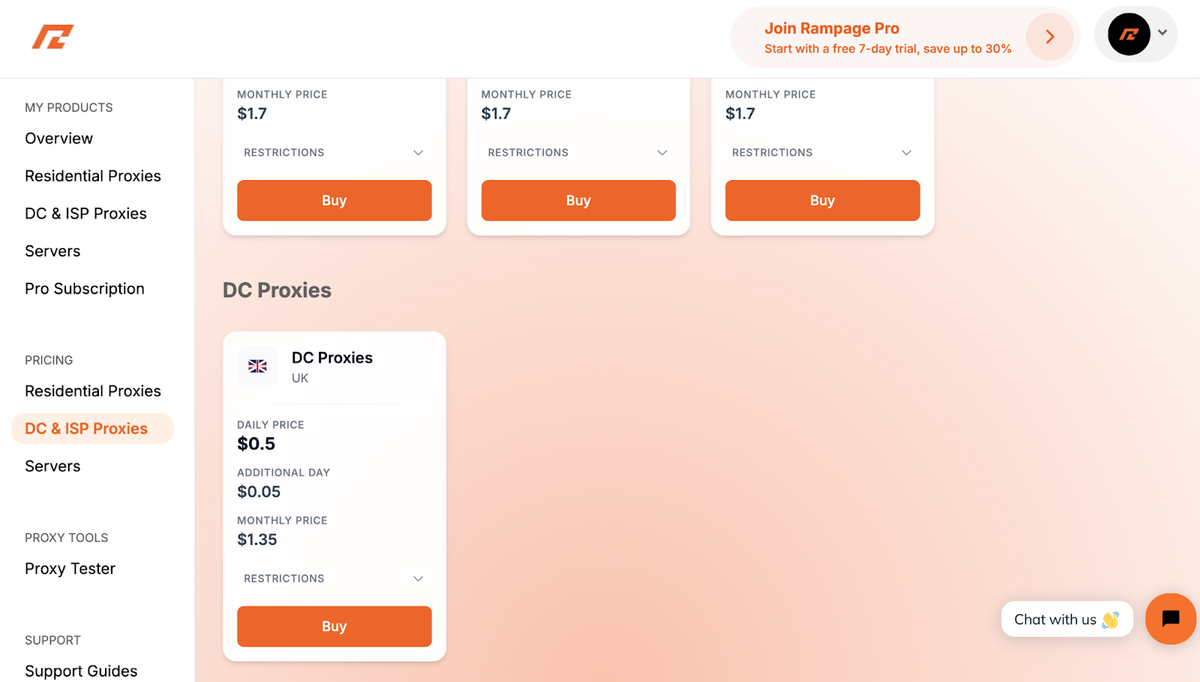Expand Restrictions on the middle proxy card

578,152
